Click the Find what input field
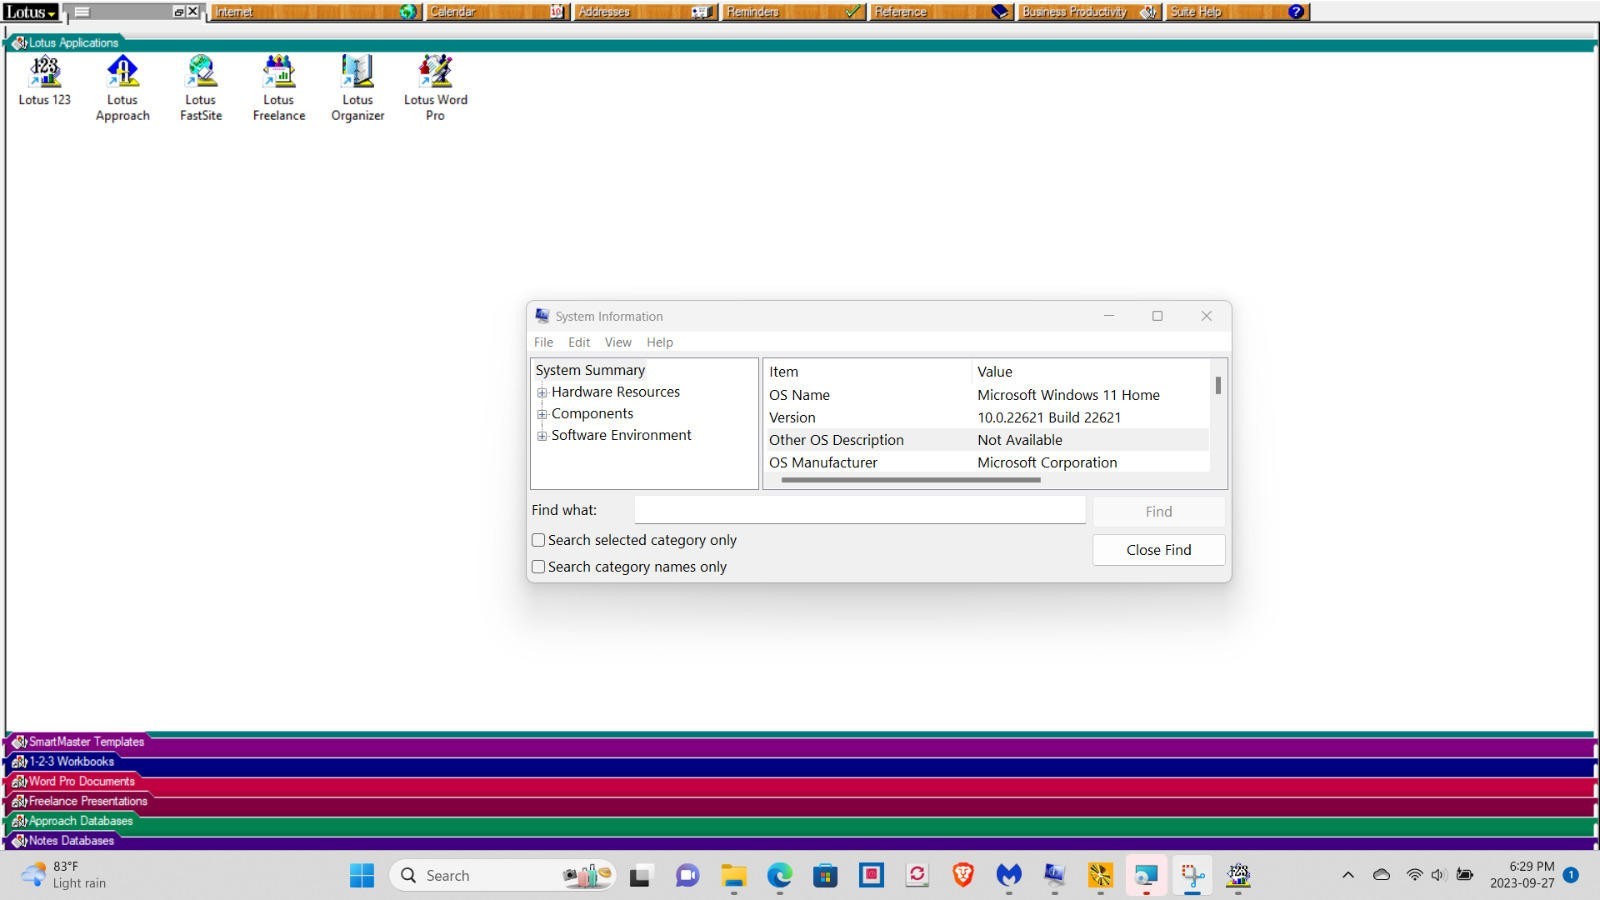The width and height of the screenshot is (1600, 900). [860, 510]
